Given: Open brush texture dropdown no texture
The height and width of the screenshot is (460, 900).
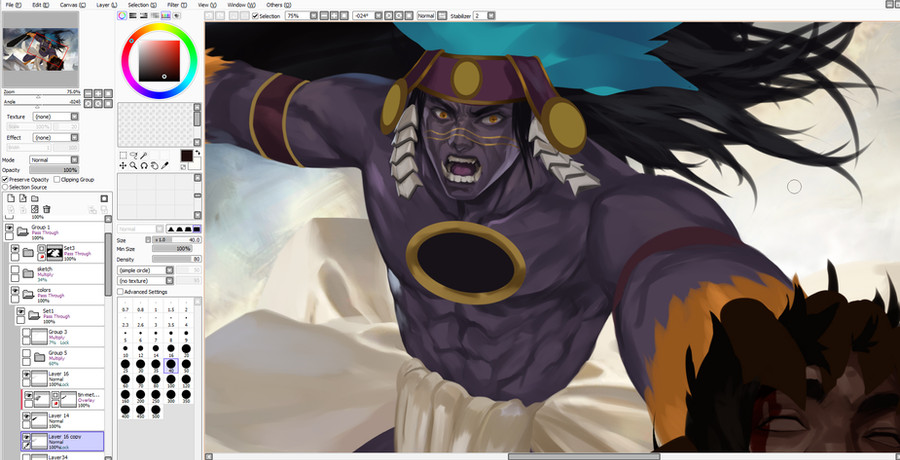Looking at the screenshot, I should (145, 281).
